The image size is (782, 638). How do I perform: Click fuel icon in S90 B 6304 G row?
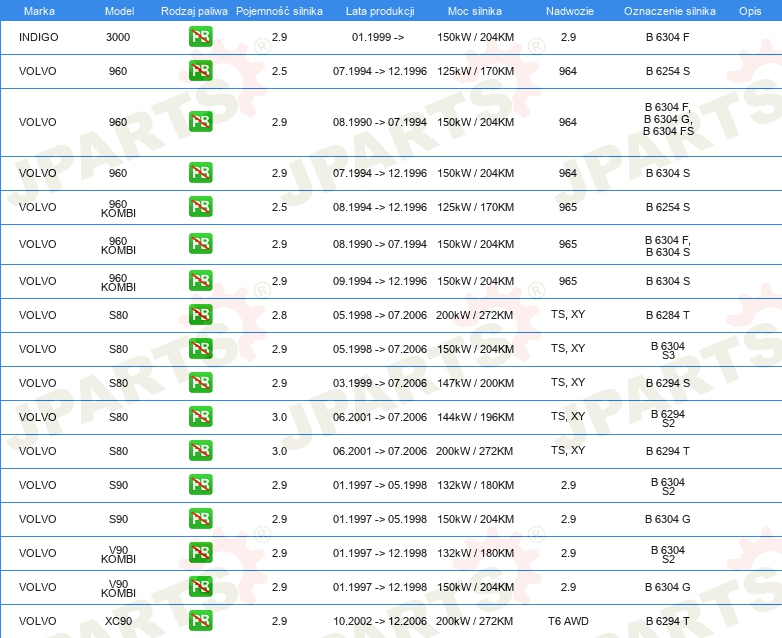pyautogui.click(x=200, y=518)
